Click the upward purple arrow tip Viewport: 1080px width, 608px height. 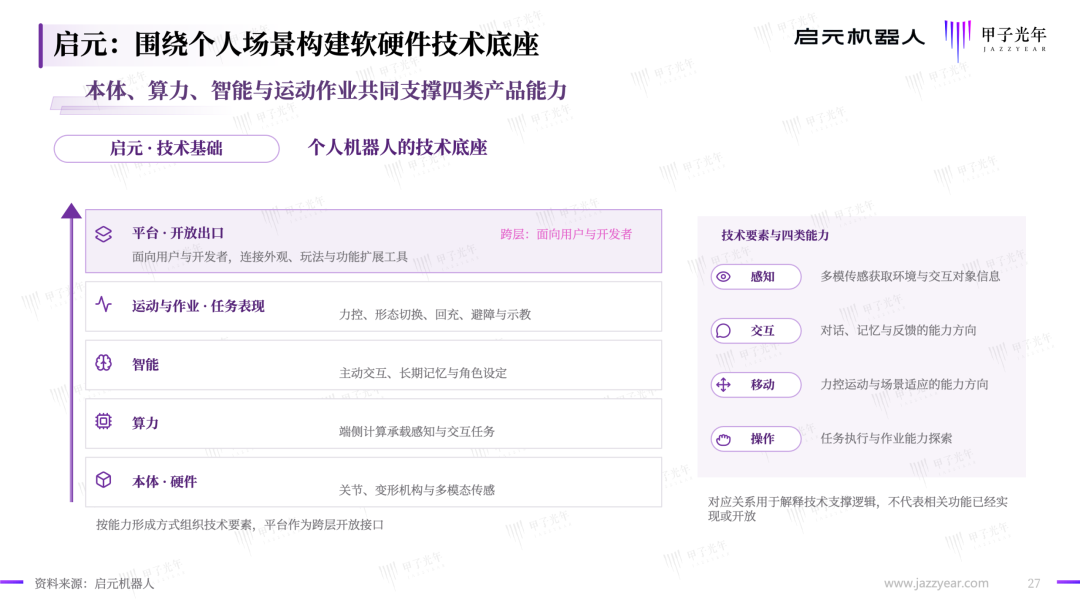pyautogui.click(x=72, y=211)
